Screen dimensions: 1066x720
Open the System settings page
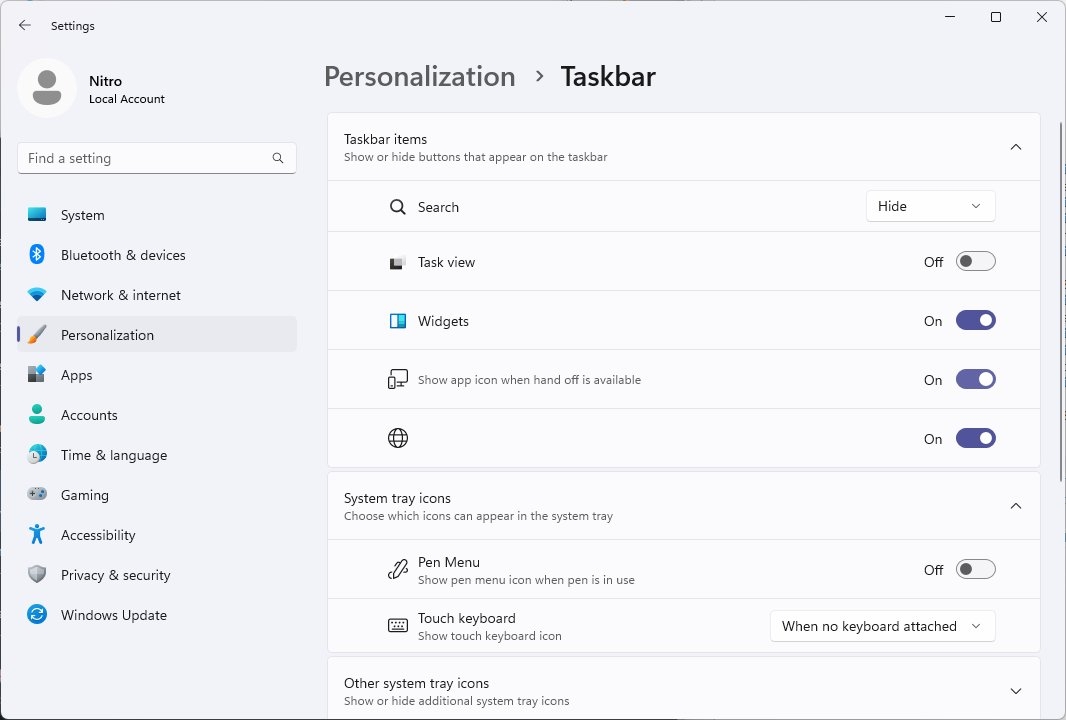tap(157, 215)
